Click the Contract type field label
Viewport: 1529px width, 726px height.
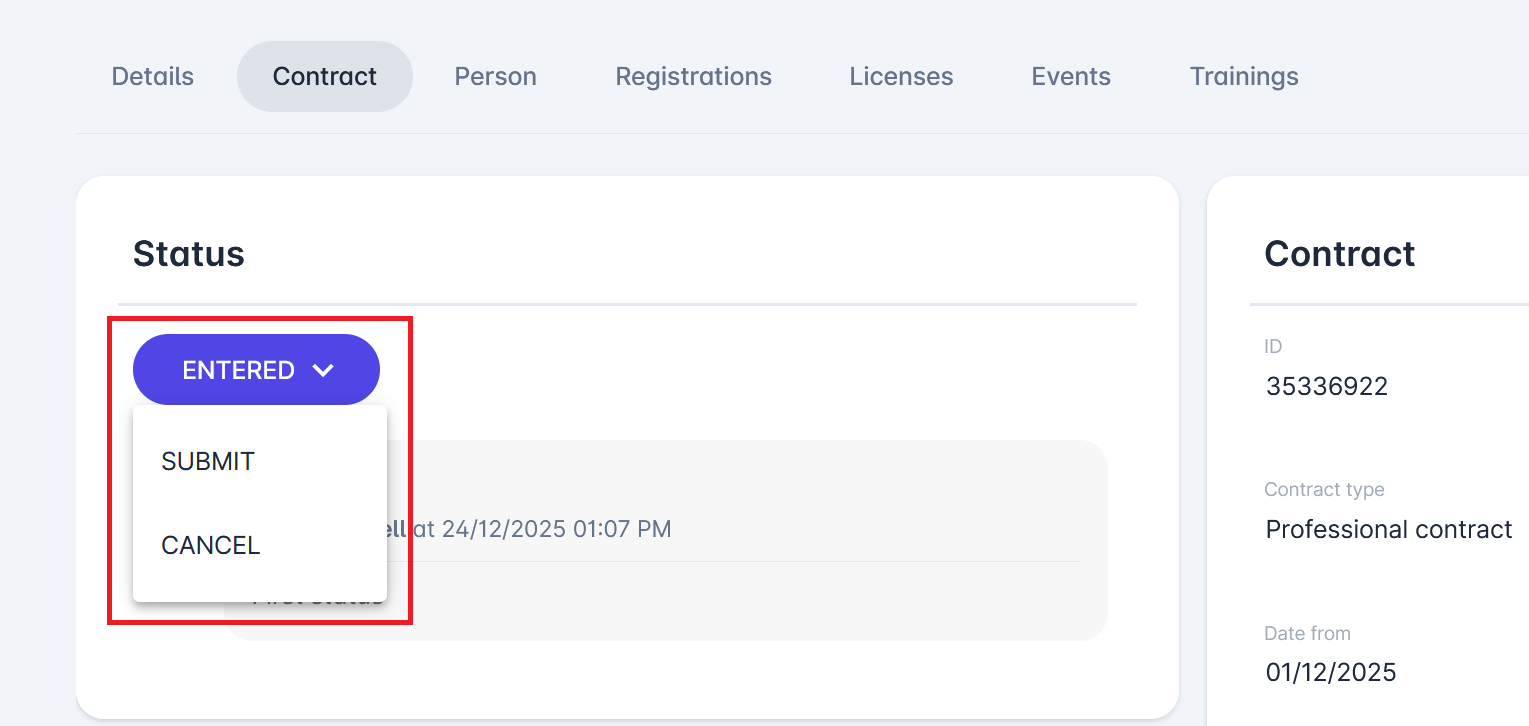[x=1324, y=490]
